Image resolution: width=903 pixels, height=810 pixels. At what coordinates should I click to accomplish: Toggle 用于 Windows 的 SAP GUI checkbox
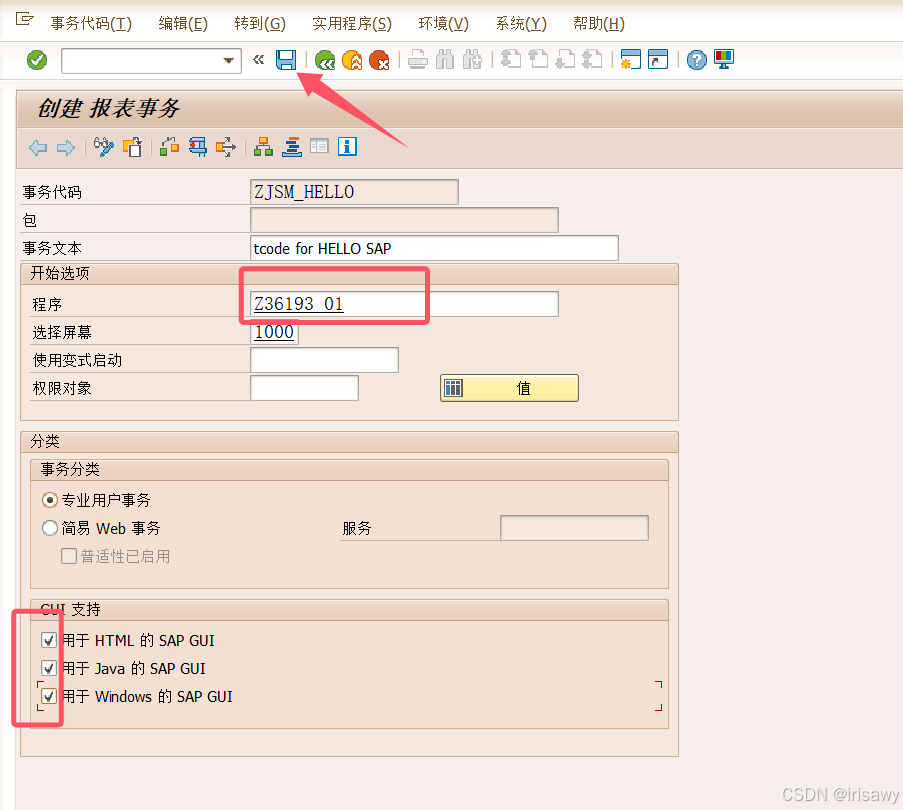pos(49,696)
